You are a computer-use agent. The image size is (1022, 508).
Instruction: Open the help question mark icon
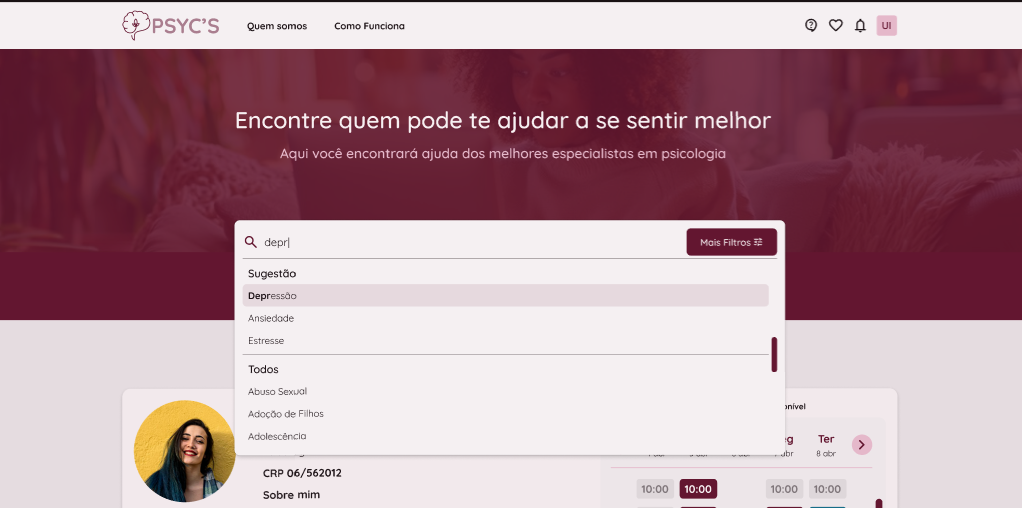coord(811,26)
